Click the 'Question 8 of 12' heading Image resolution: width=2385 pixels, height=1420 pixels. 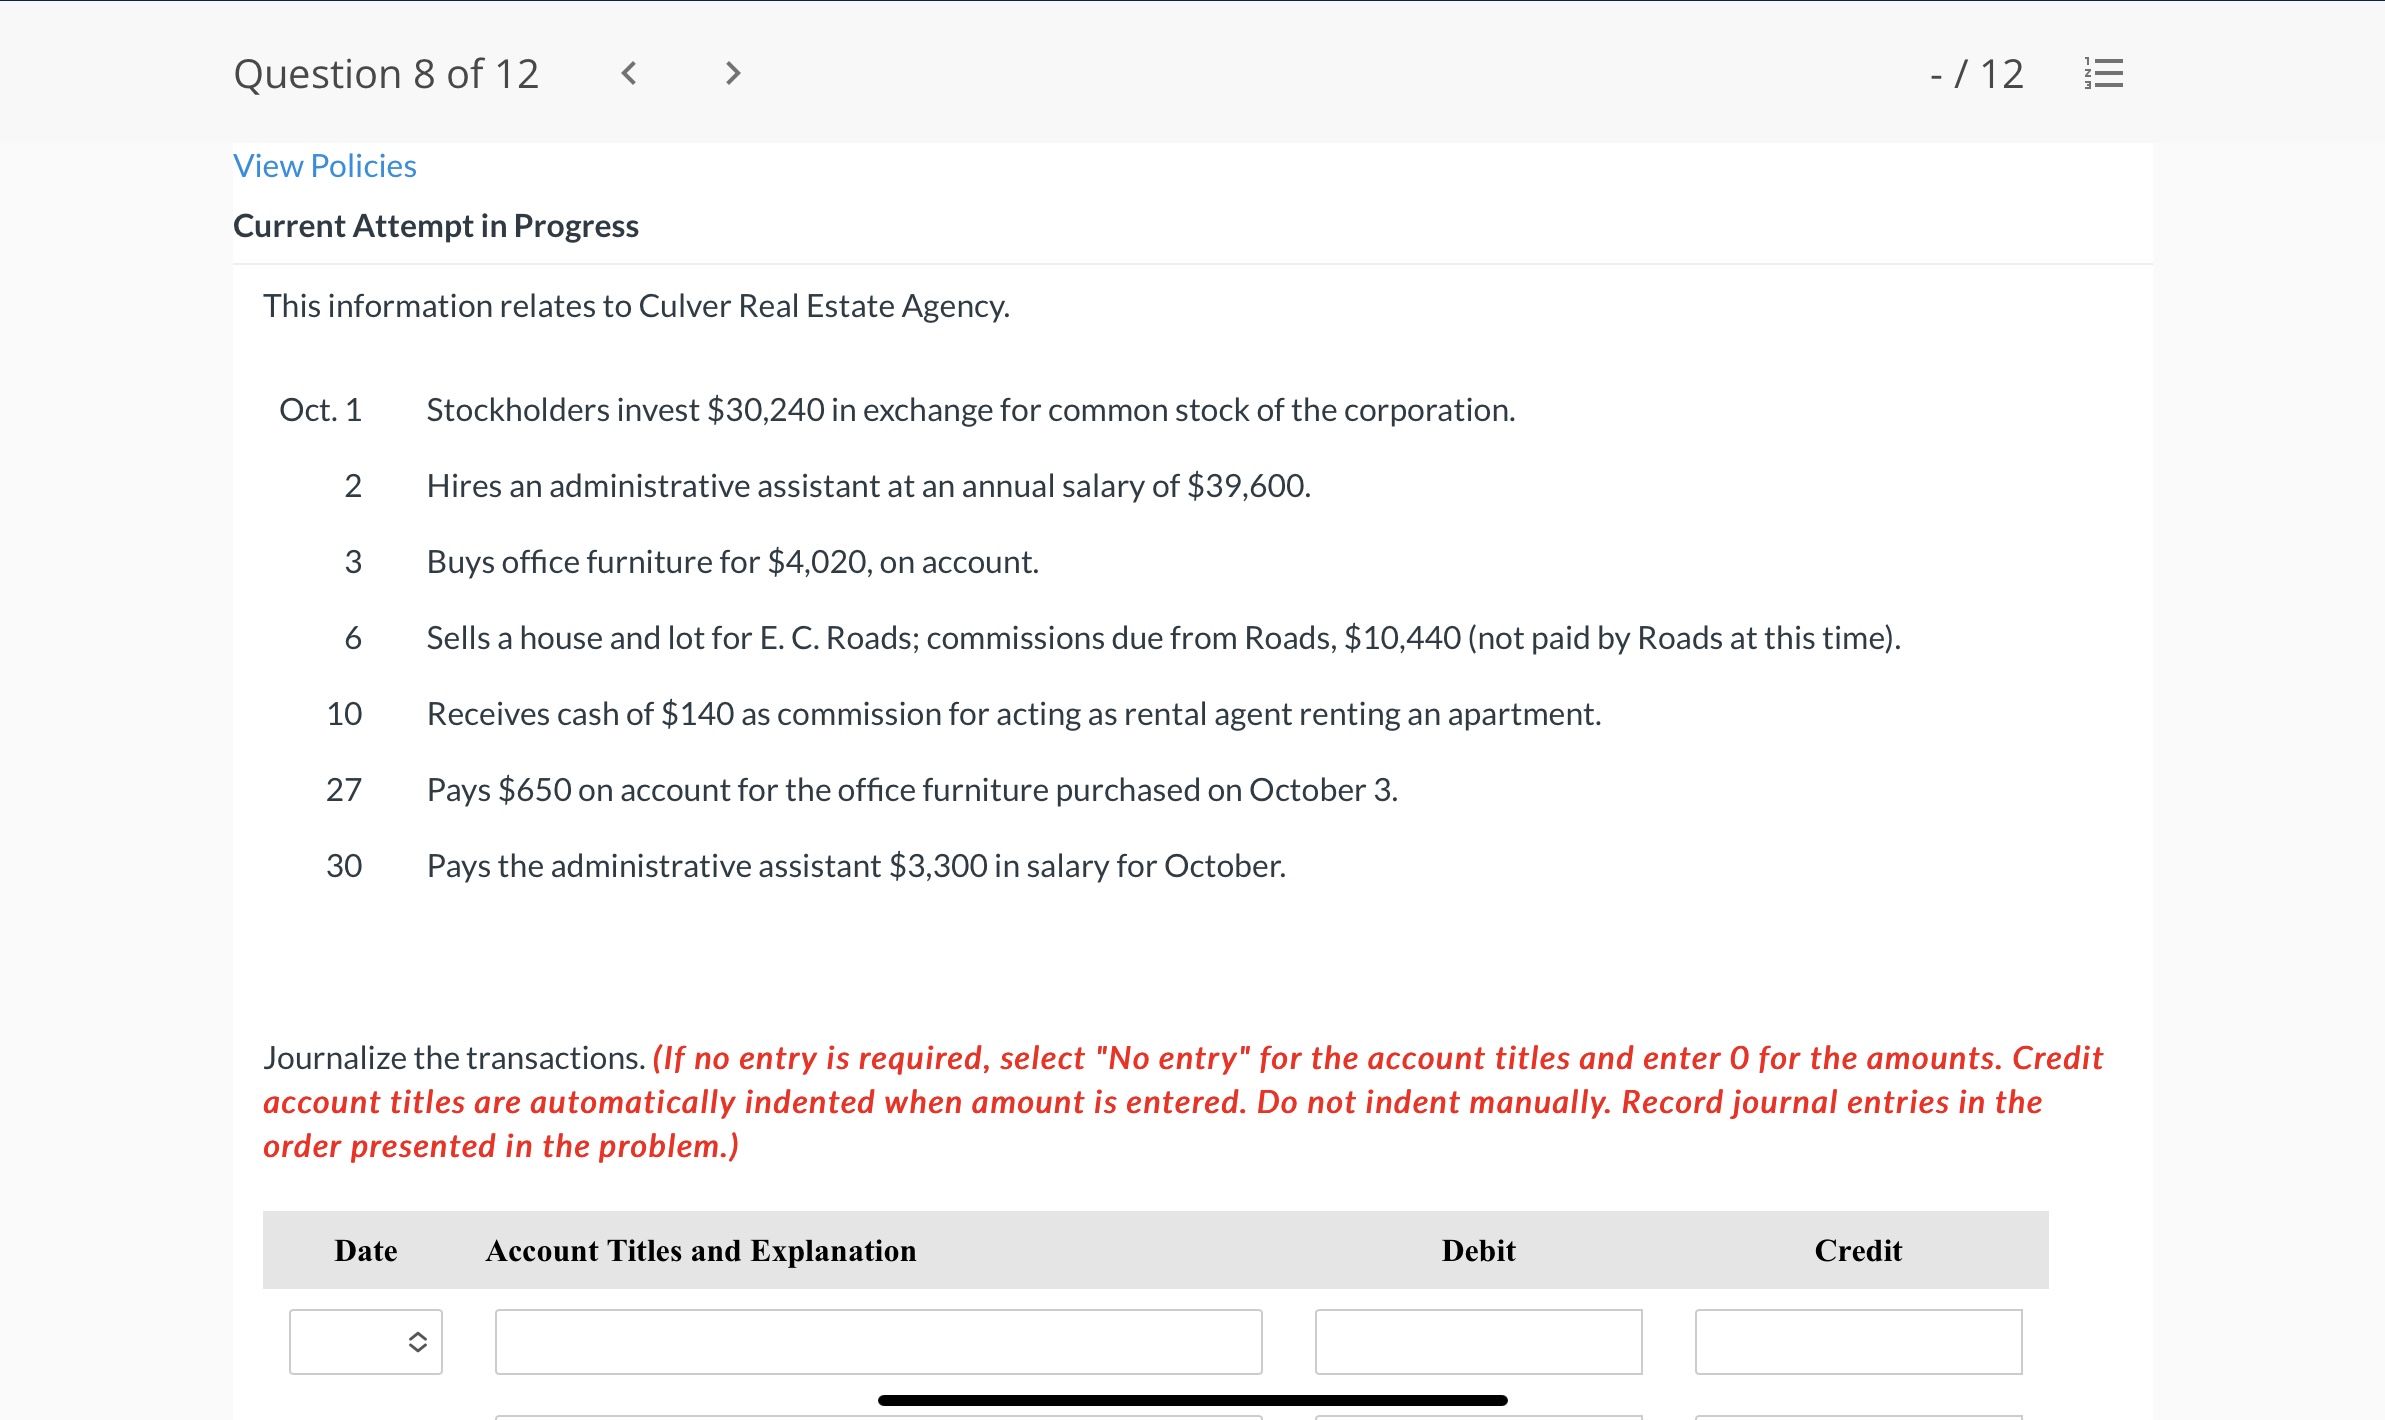(x=386, y=74)
